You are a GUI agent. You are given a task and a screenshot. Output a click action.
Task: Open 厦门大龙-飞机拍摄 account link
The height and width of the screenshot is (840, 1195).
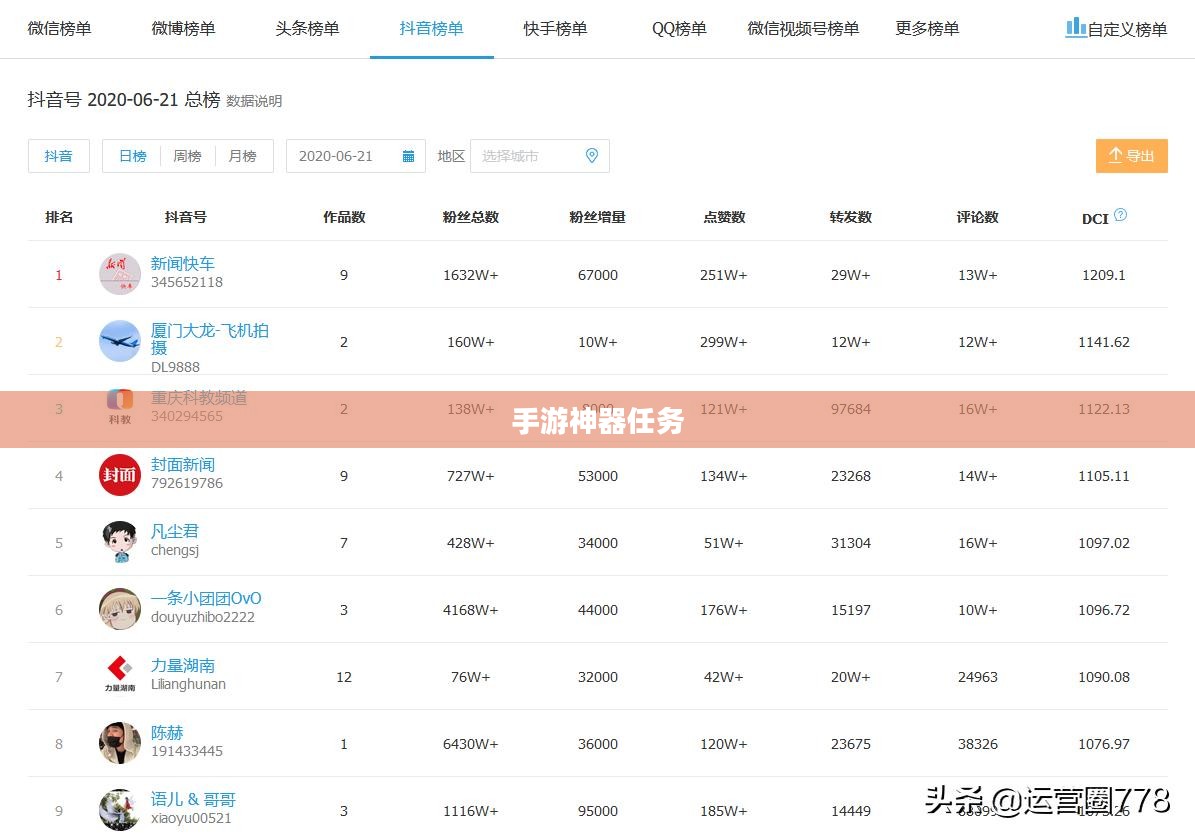pos(210,338)
